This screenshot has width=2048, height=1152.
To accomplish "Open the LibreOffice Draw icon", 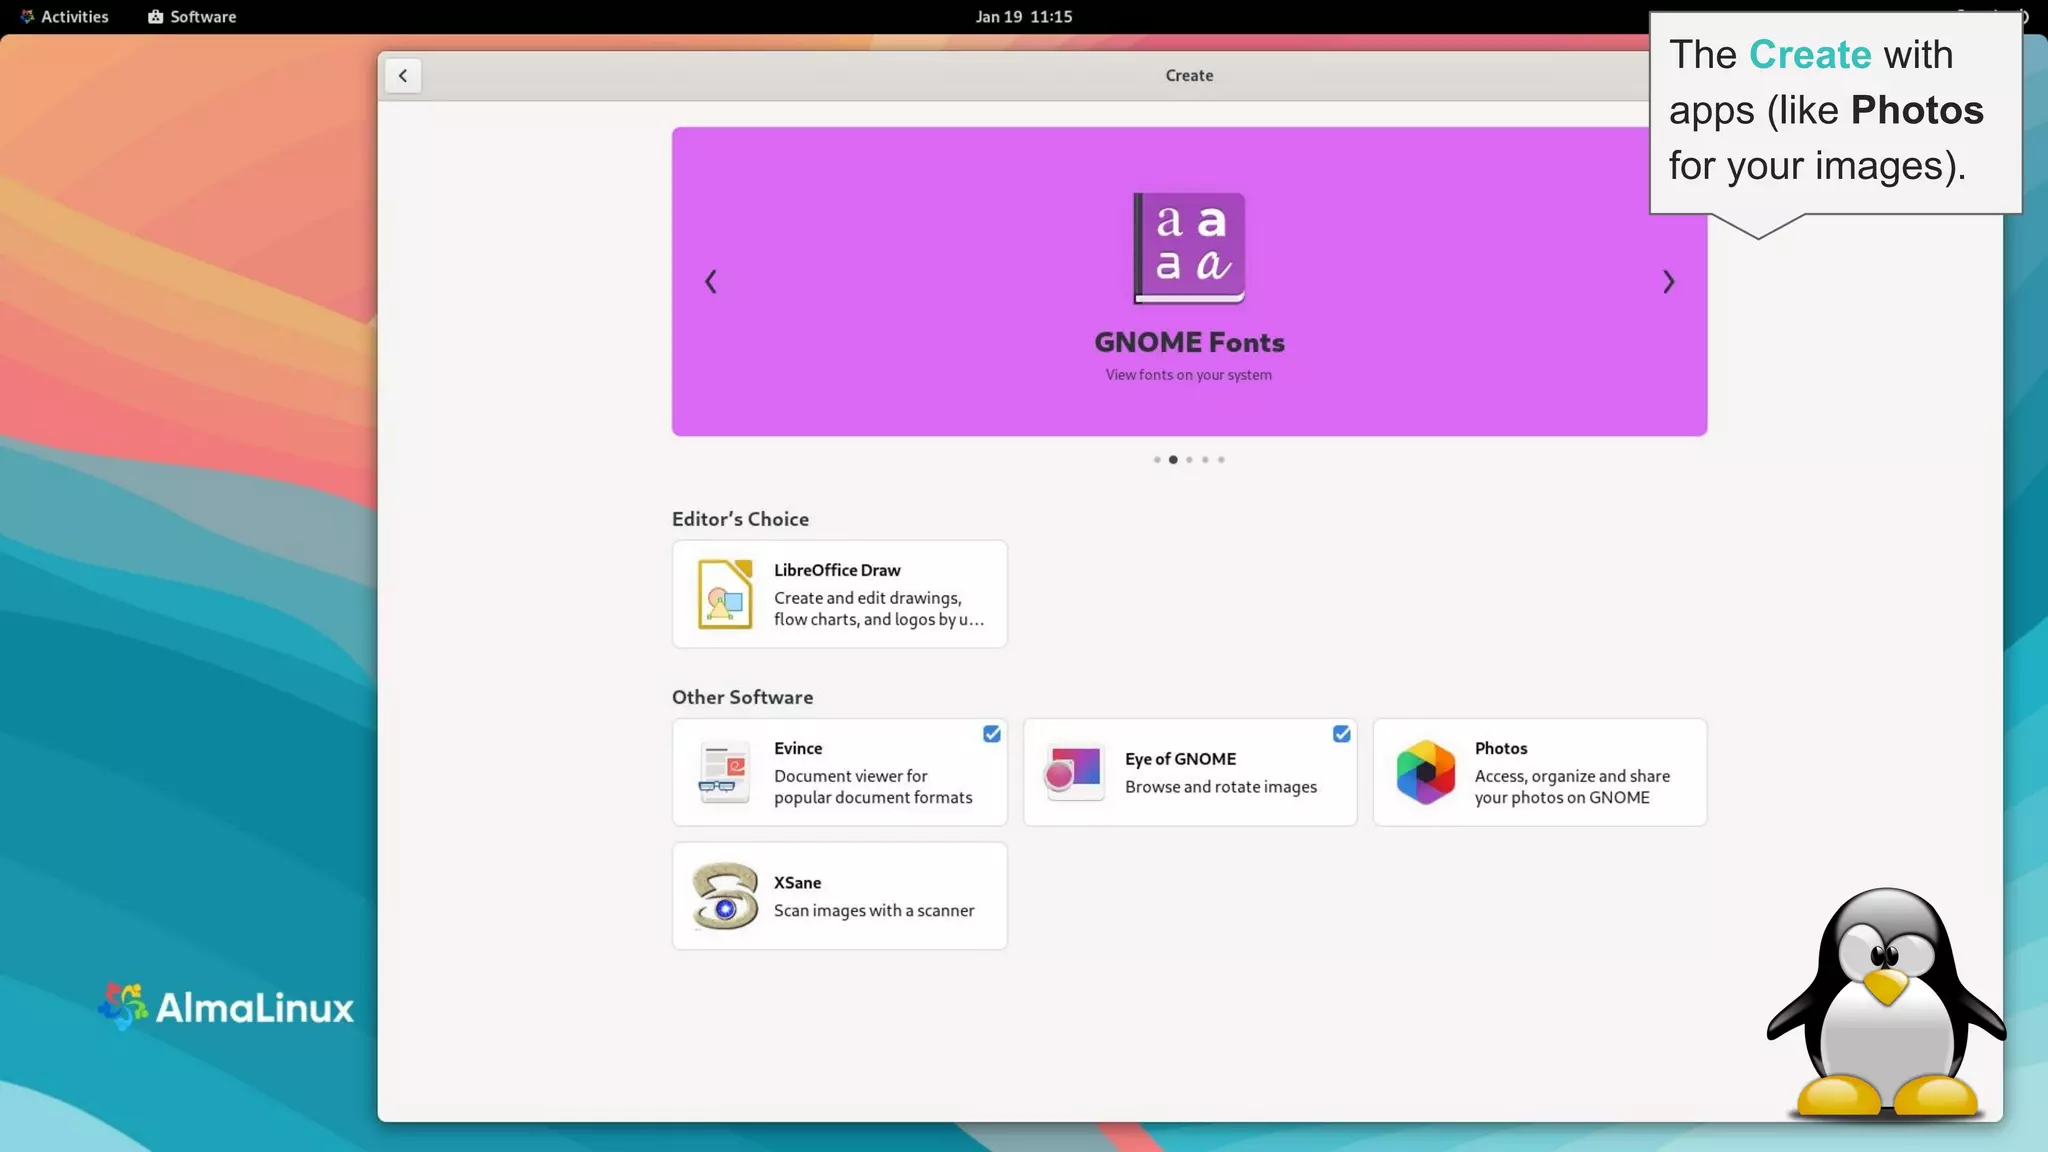I will coord(724,594).
